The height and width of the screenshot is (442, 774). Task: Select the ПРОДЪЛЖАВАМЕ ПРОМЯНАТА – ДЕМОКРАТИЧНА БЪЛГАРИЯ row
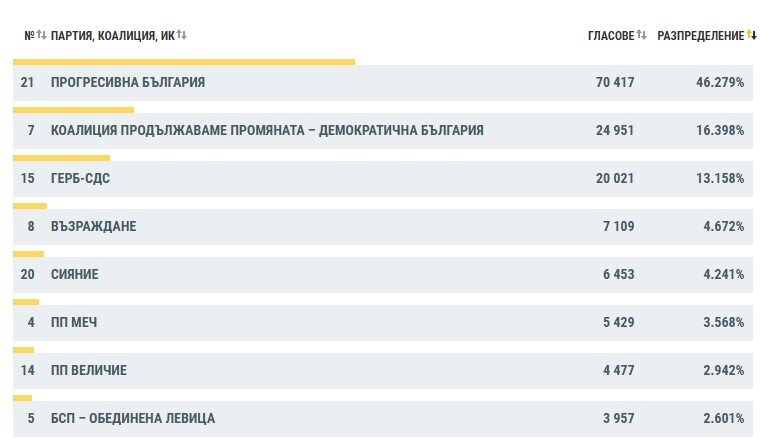pos(383,131)
